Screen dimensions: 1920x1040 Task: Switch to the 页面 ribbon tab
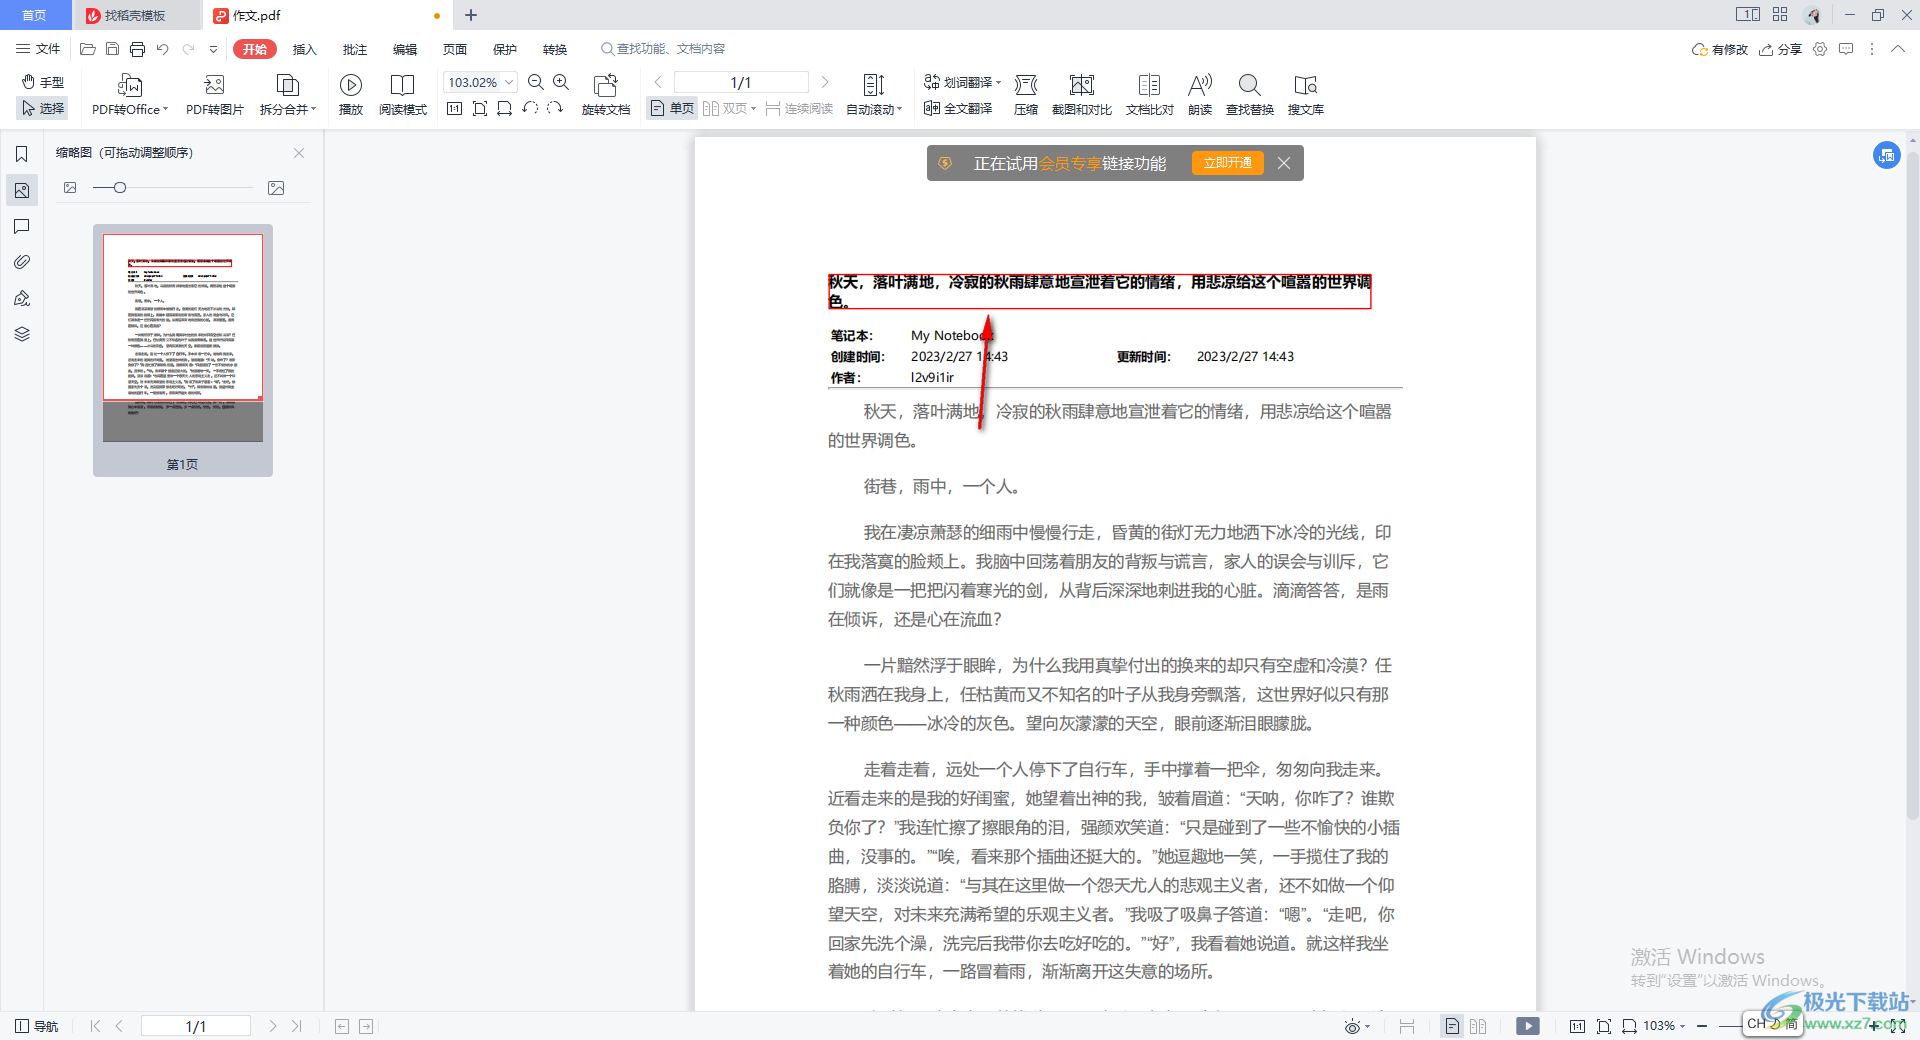pos(455,49)
